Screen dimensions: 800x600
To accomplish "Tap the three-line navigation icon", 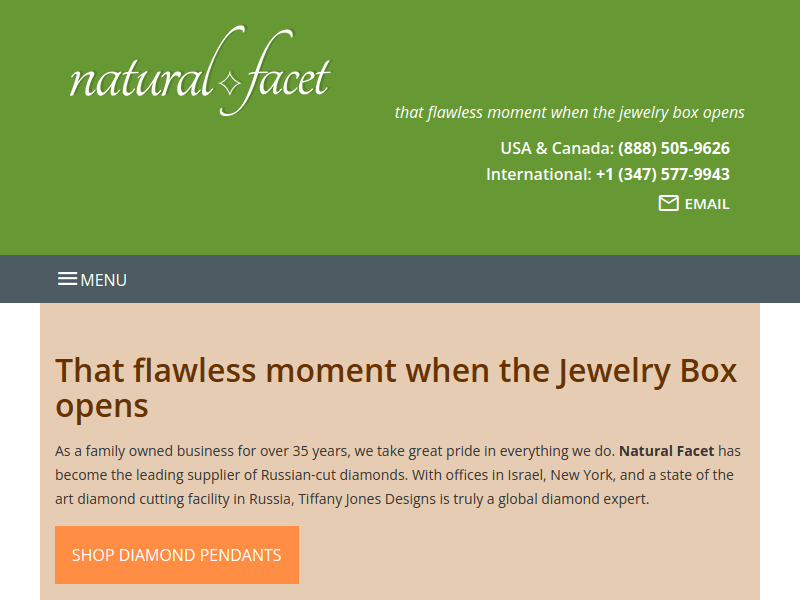I will [67, 279].
